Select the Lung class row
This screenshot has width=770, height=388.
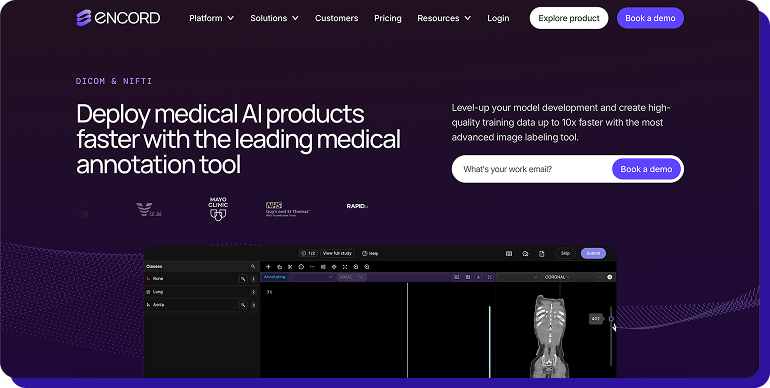(x=201, y=292)
